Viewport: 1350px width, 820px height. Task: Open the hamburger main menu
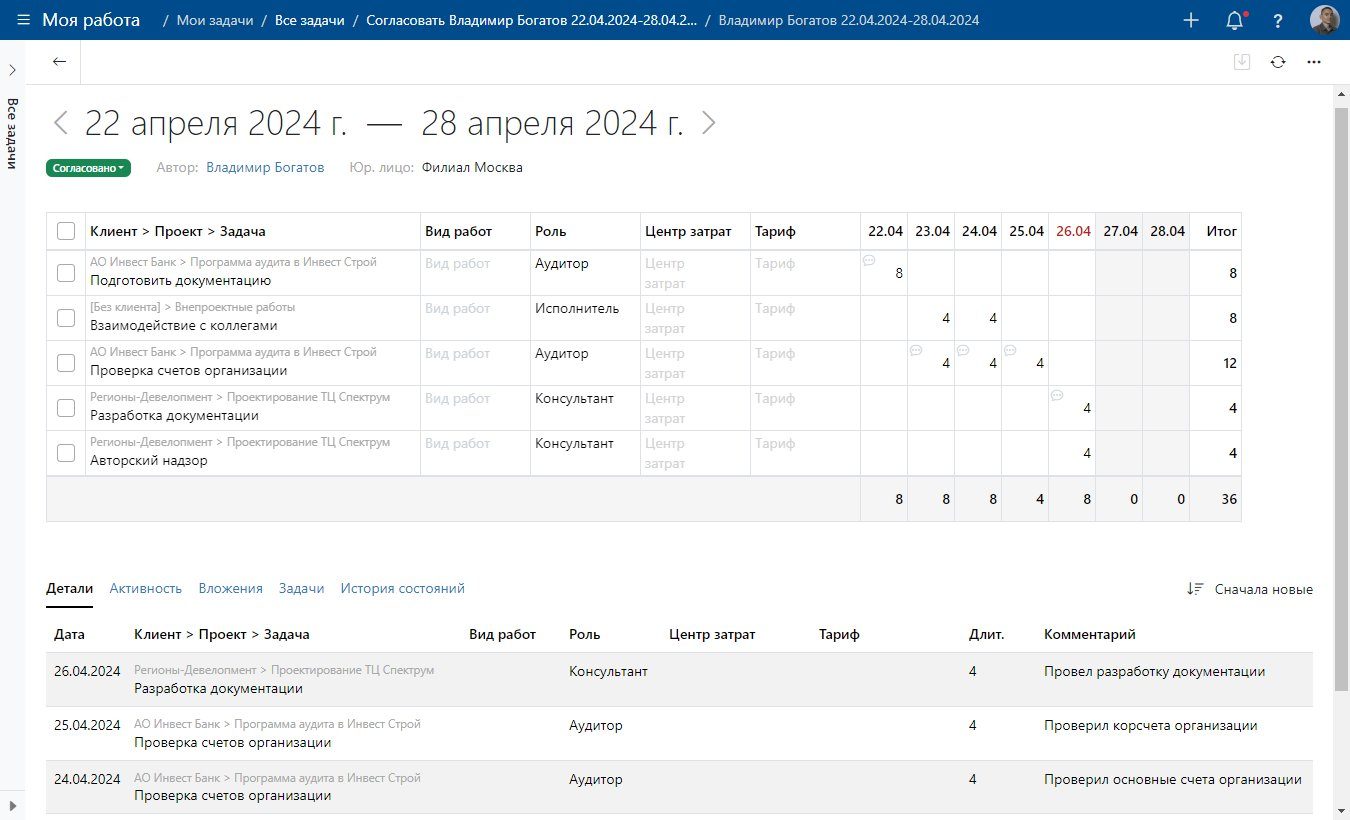[x=23, y=20]
